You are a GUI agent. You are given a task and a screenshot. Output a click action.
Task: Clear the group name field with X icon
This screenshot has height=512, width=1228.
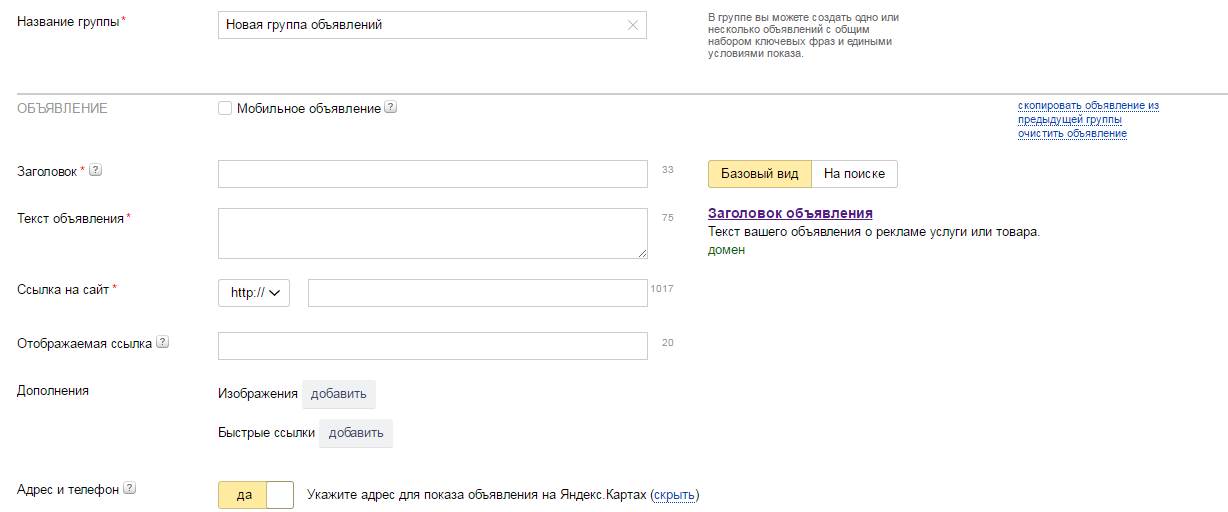(x=632, y=25)
